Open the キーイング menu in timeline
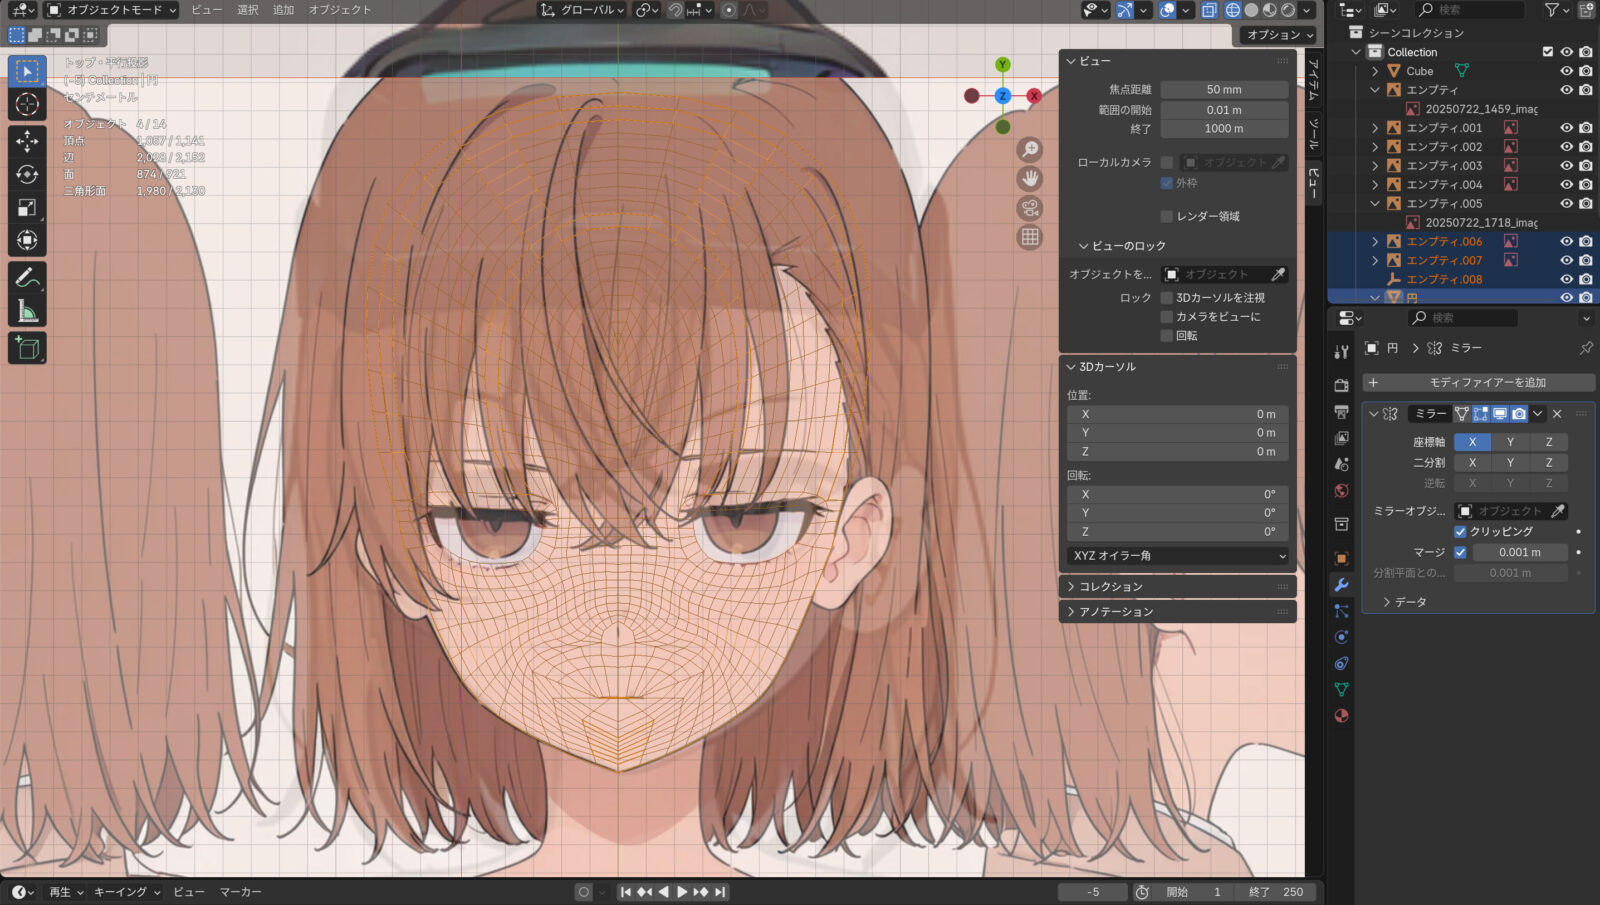This screenshot has width=1600, height=905. tap(127, 892)
